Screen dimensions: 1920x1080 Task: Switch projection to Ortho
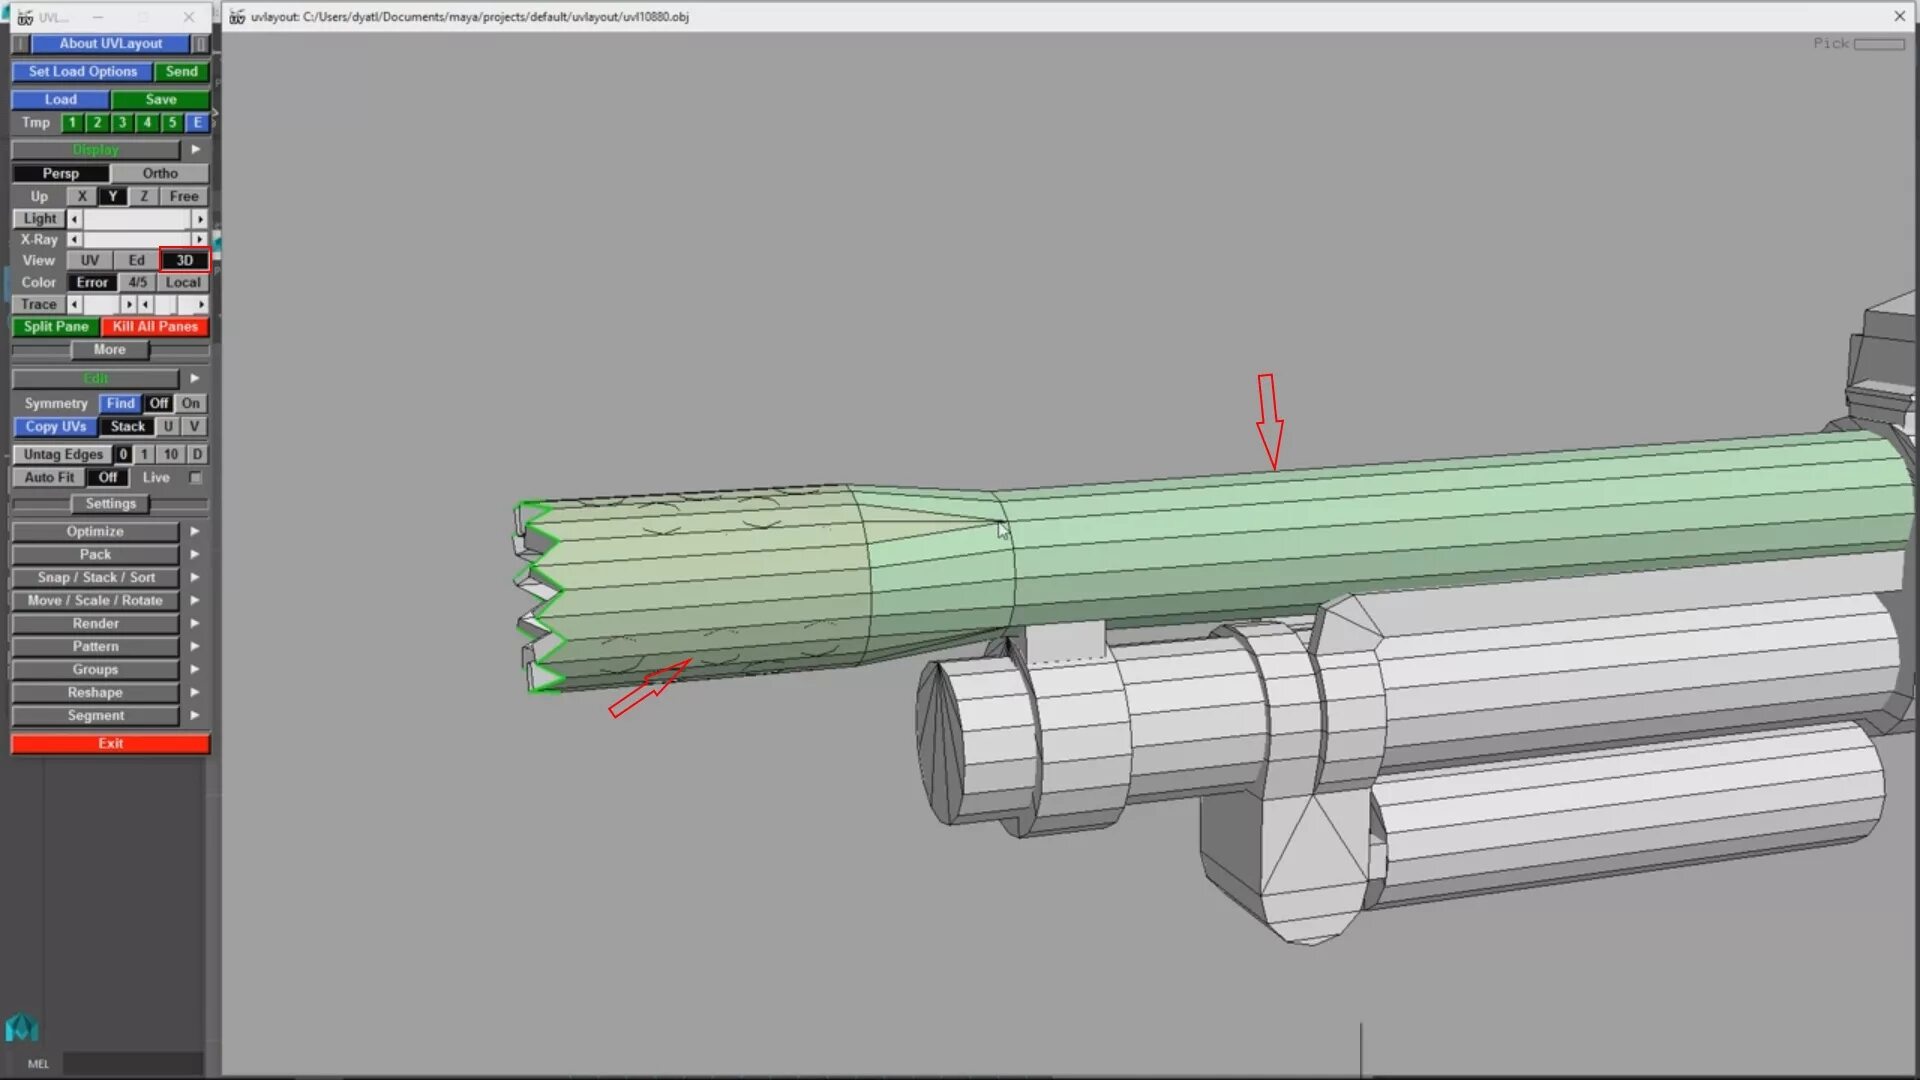pyautogui.click(x=160, y=173)
